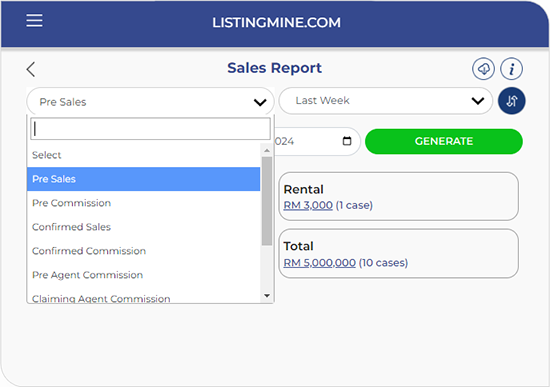Select the Pre Sales option
Screen dimensions: 550x387
pyautogui.click(x=143, y=179)
